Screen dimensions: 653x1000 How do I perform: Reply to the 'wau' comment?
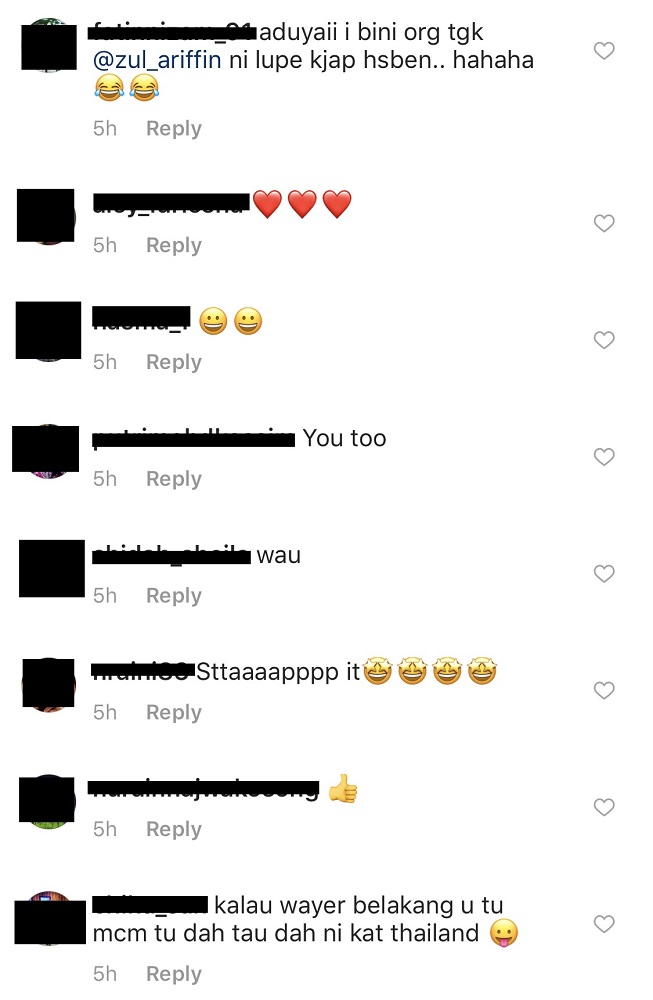[x=173, y=595]
